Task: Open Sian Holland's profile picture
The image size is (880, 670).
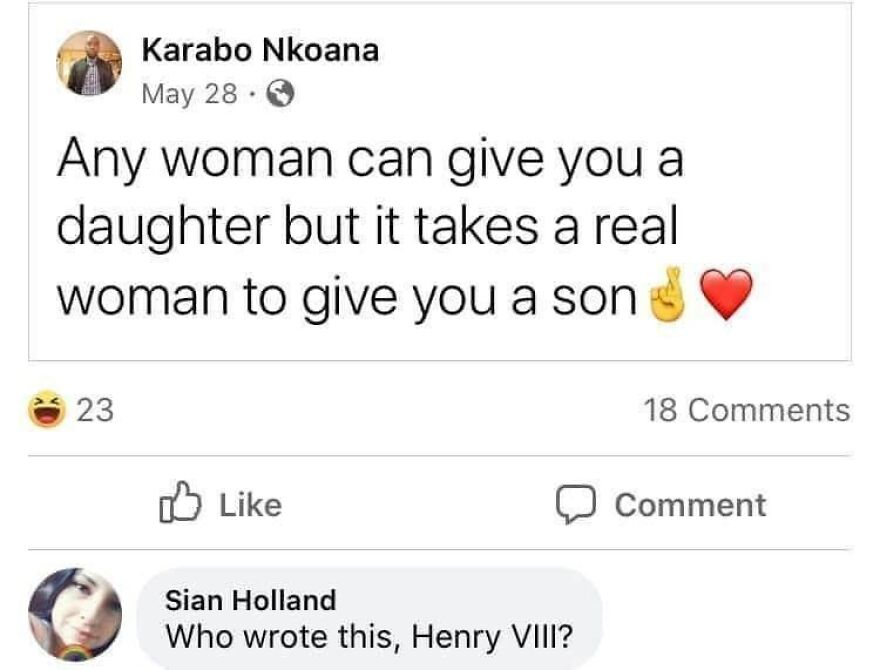Action: [75, 614]
